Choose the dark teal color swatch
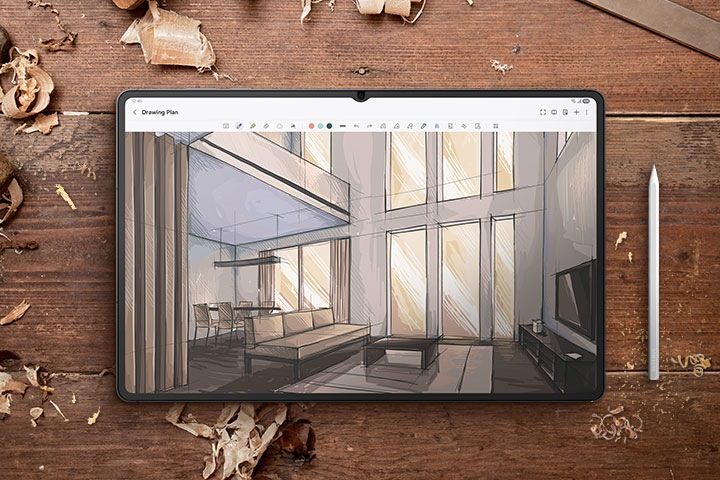 329,126
